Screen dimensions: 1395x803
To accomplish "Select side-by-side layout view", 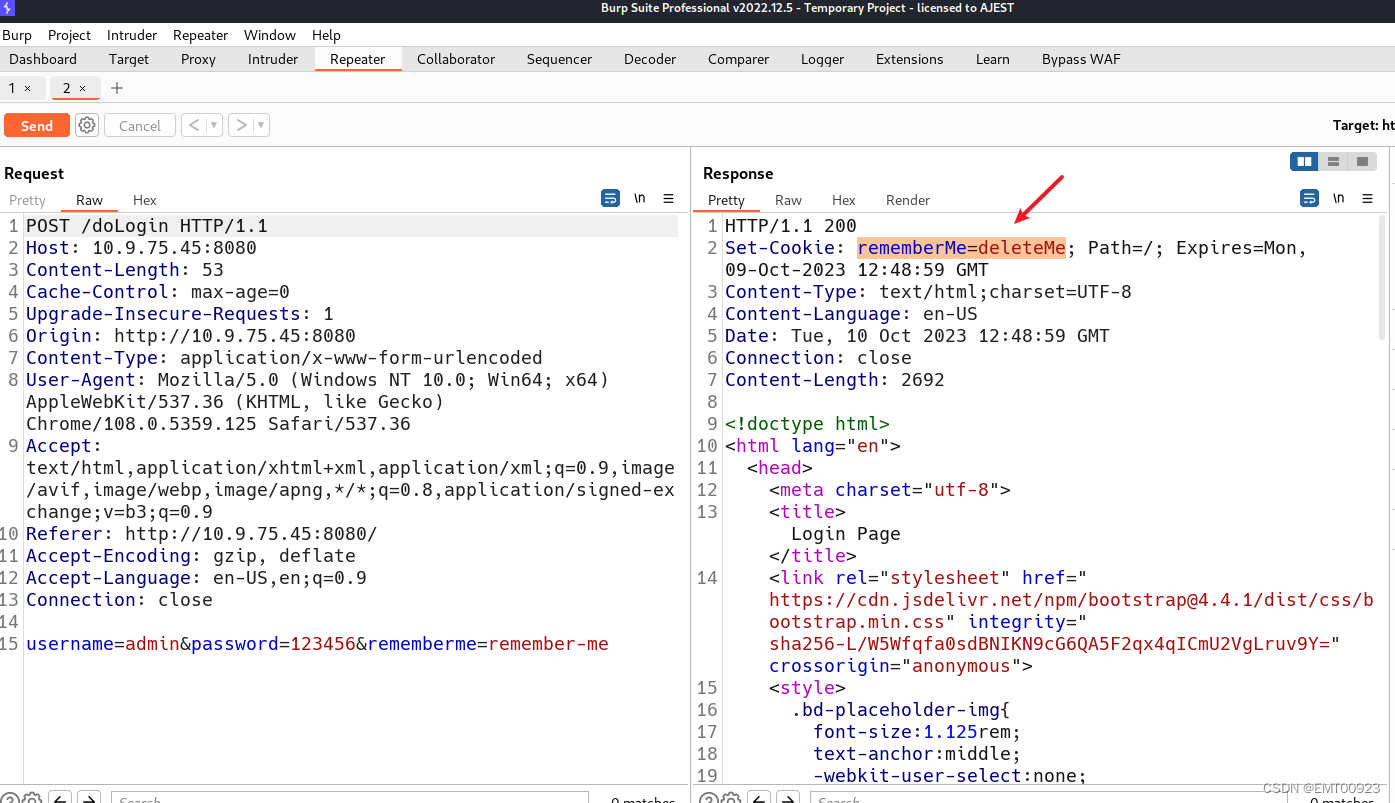I will click(1304, 161).
